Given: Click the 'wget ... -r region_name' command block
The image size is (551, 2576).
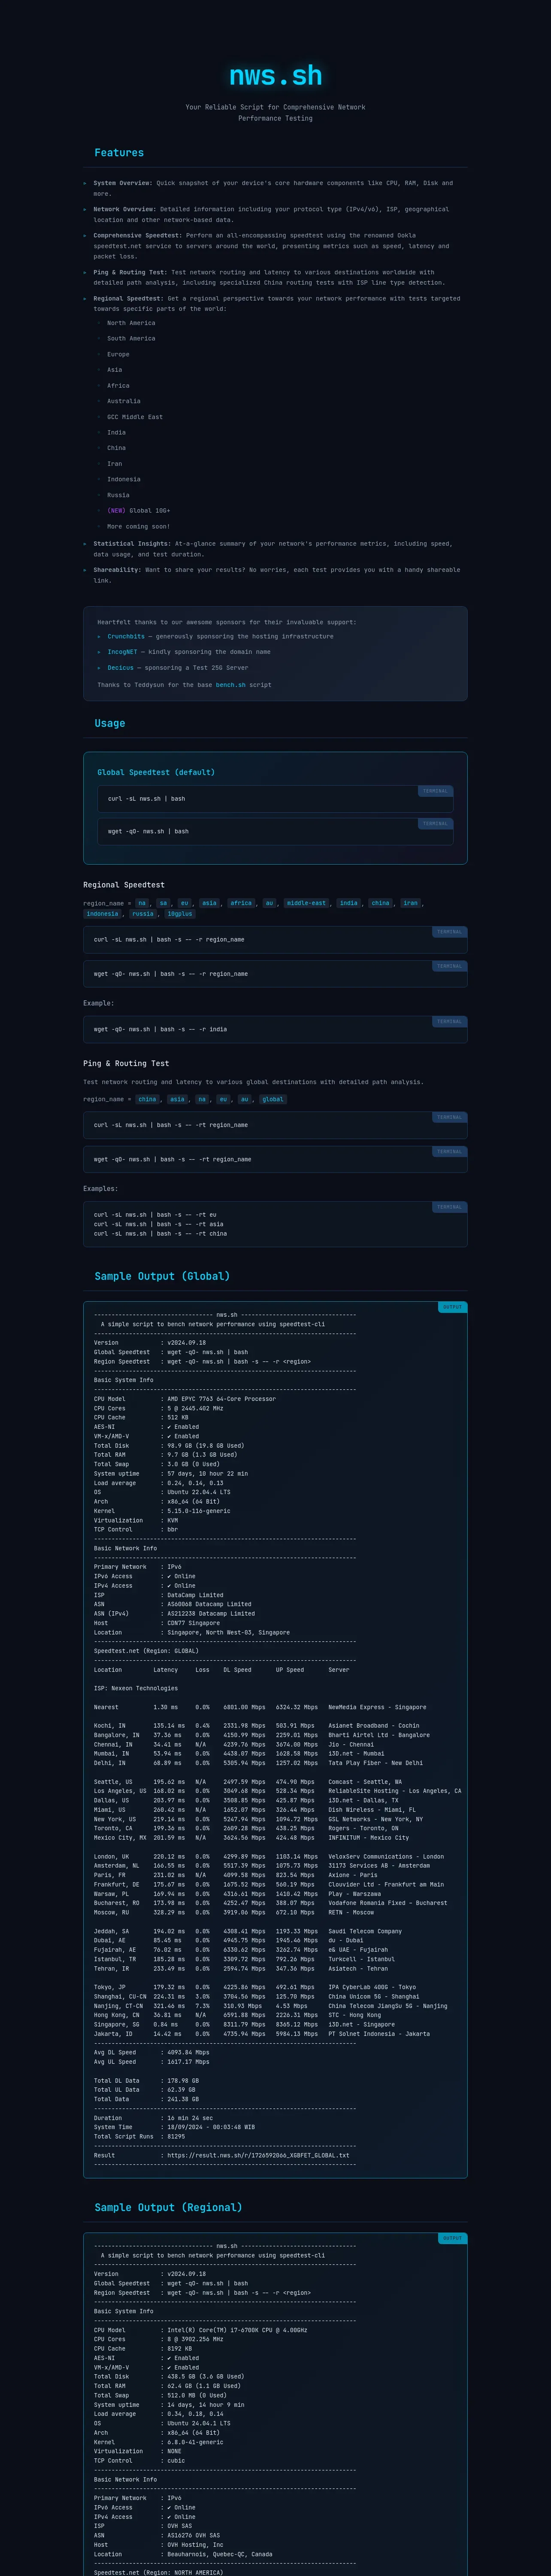Looking at the screenshot, I should point(275,974).
